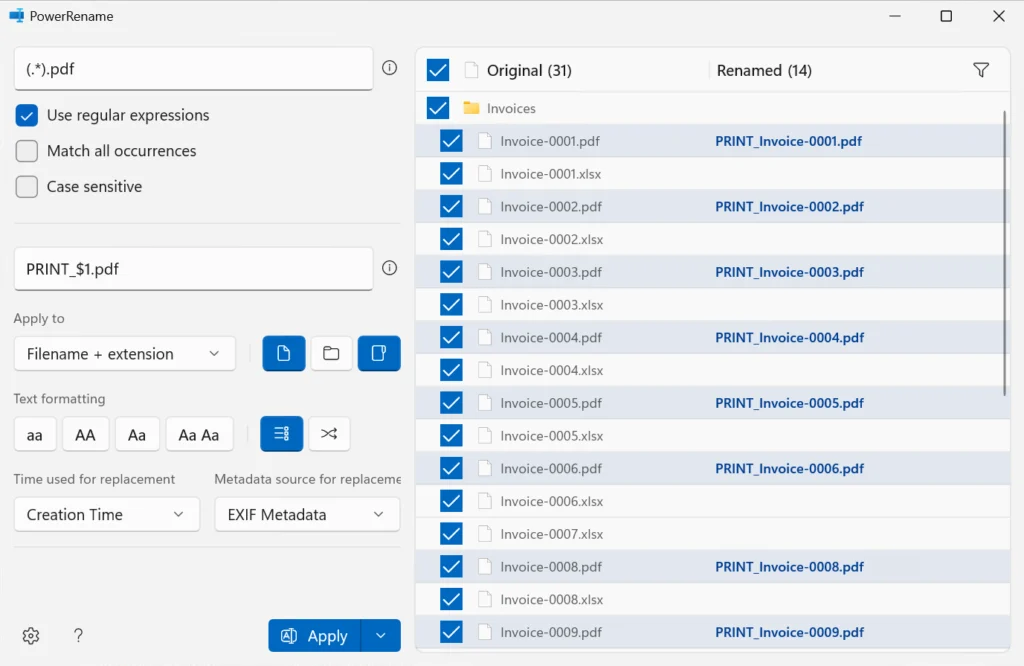Uncheck the Invoice-0001.pdf checkbox
Screen dimensions: 1024x666
tap(451, 141)
